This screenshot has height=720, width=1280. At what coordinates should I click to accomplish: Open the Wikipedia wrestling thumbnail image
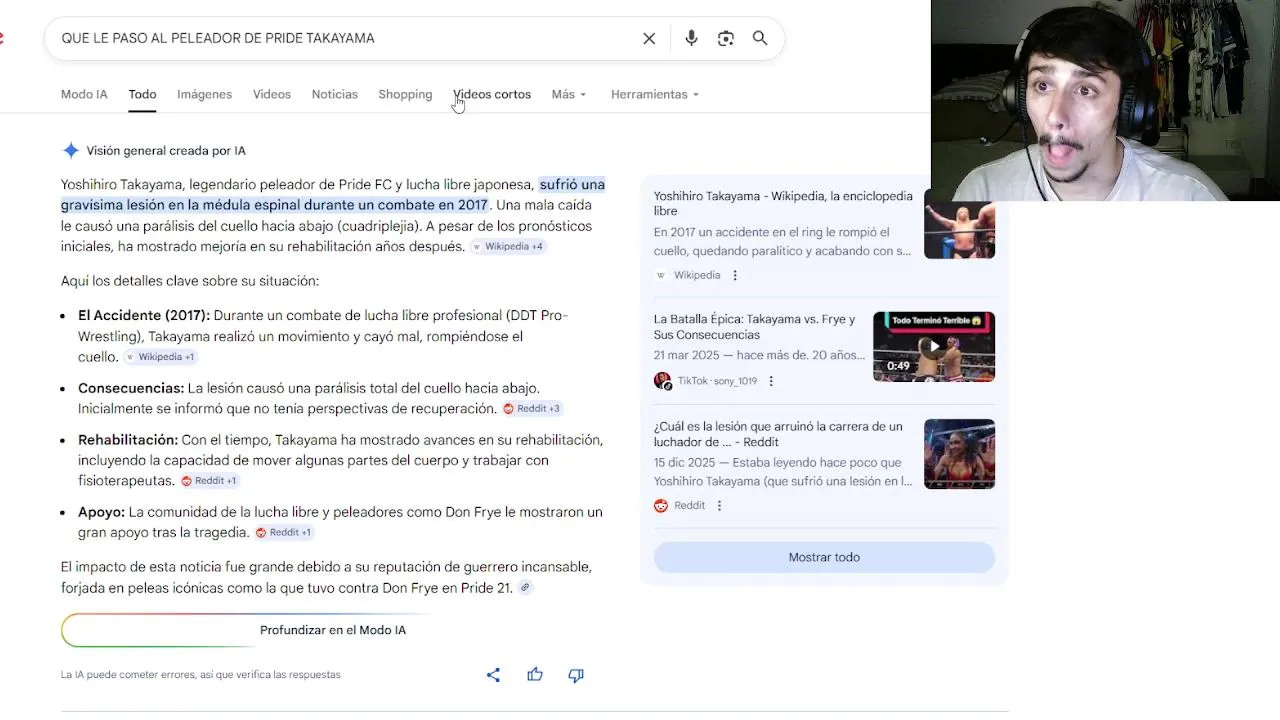[x=959, y=223]
